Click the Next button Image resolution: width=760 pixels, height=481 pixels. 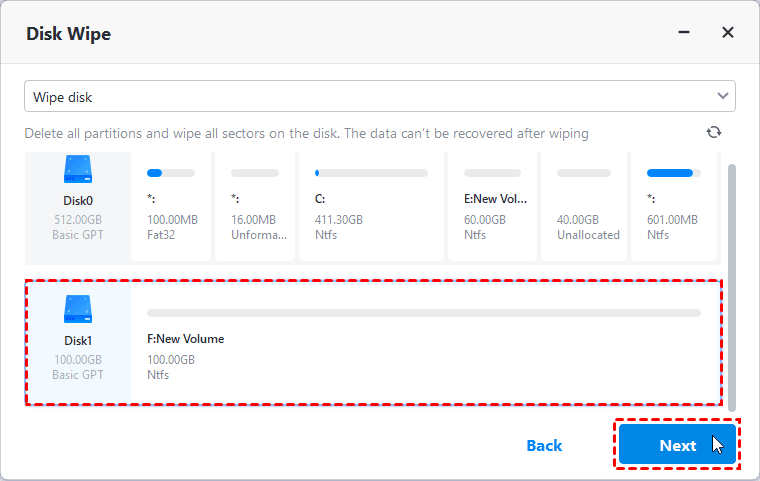click(677, 445)
